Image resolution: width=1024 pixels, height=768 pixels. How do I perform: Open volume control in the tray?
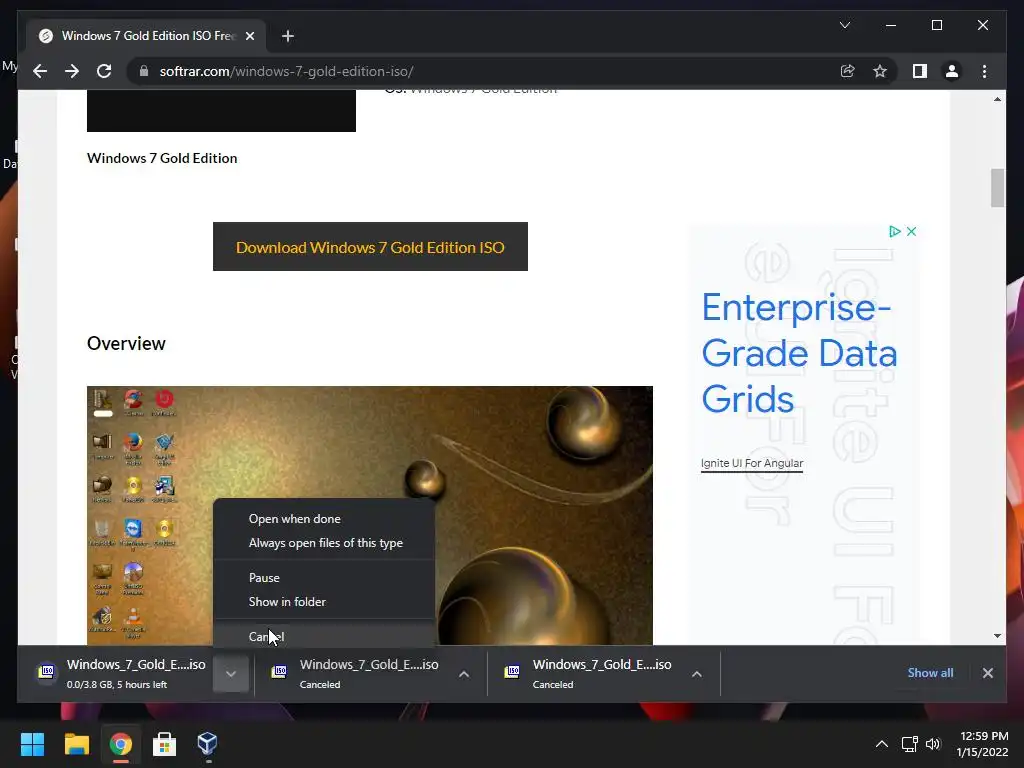[933, 744]
